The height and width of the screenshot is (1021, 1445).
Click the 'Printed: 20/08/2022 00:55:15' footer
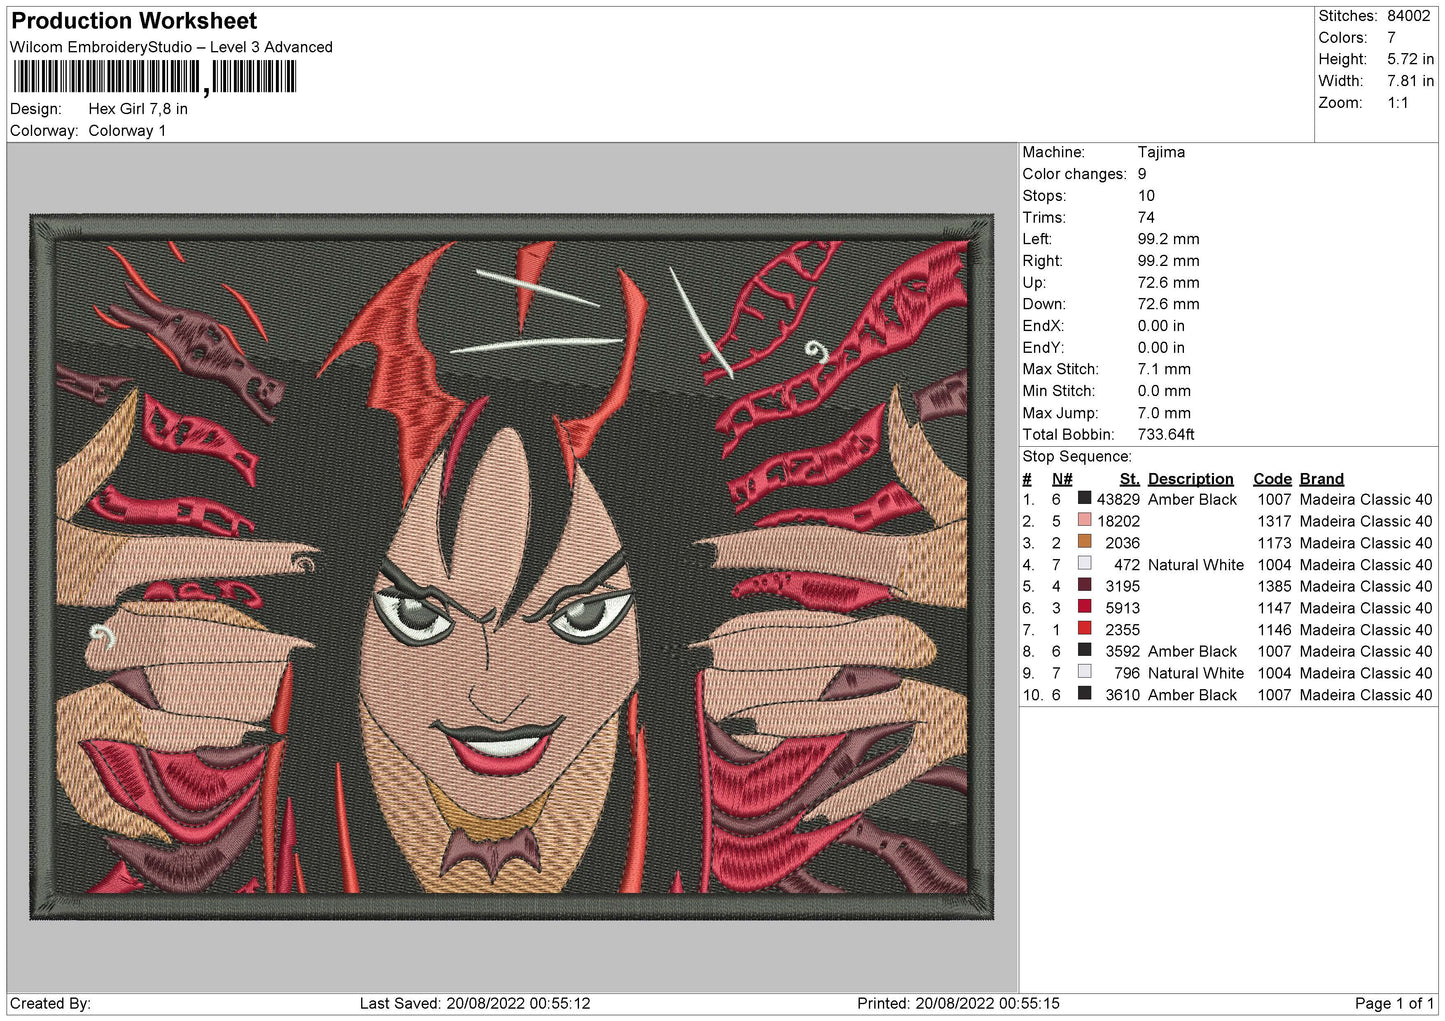click(x=958, y=1003)
